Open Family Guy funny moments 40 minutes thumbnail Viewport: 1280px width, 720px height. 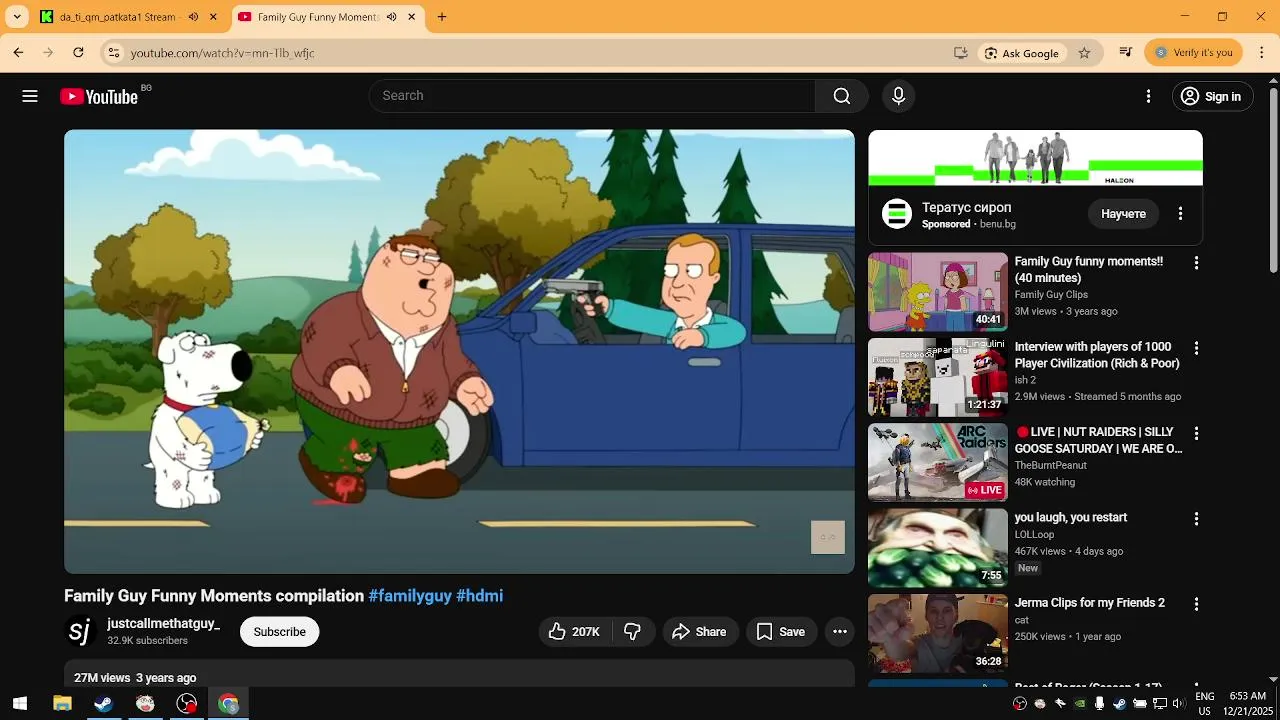point(937,291)
